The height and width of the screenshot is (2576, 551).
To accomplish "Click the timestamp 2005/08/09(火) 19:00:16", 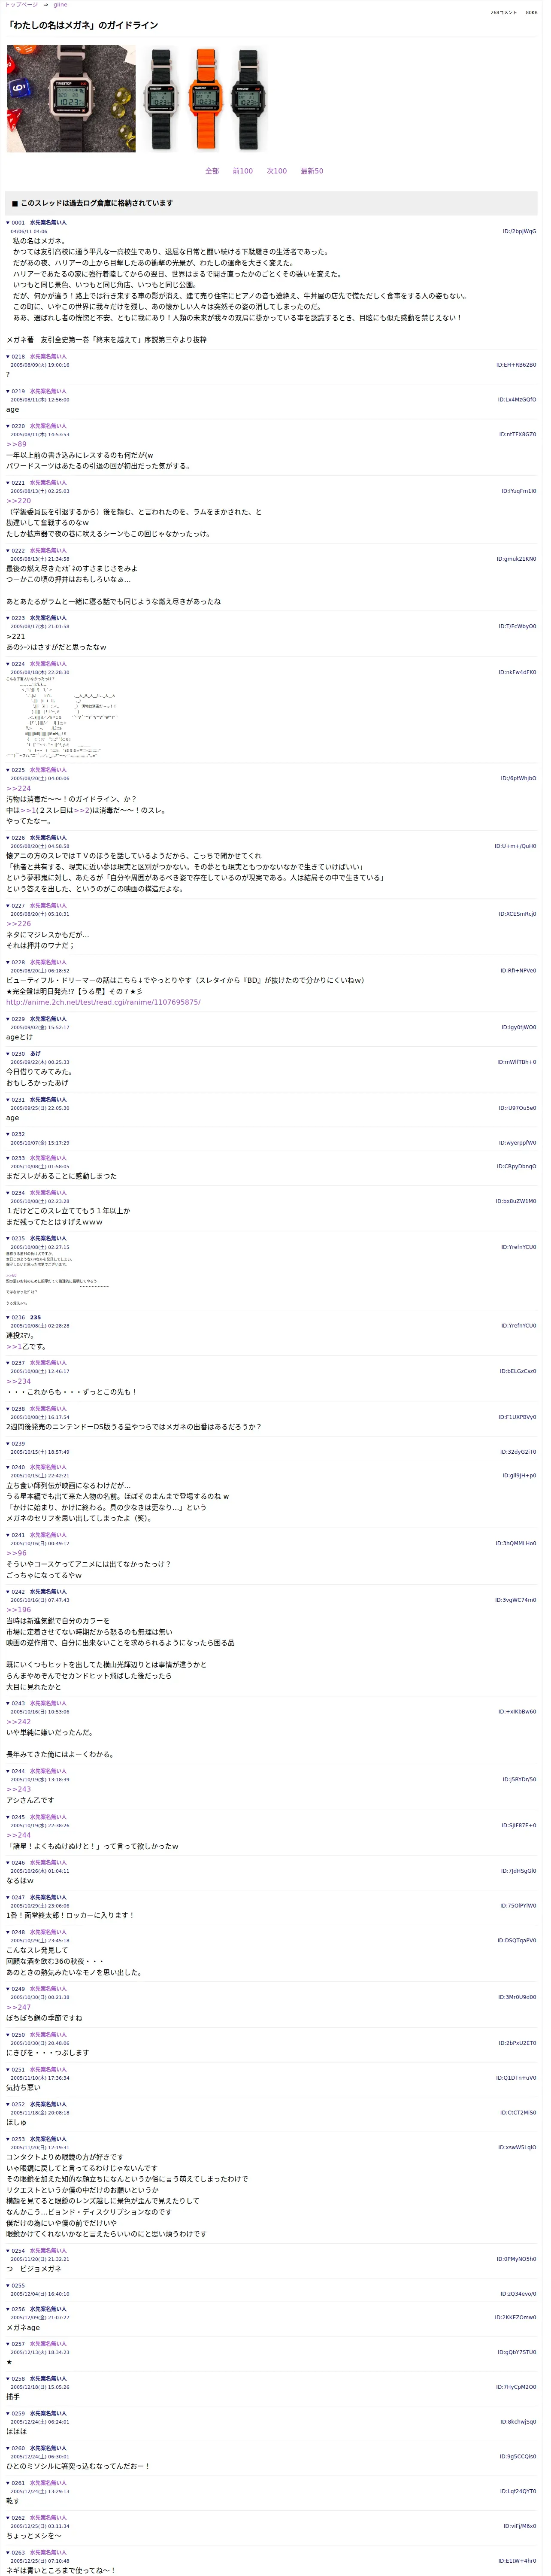I will click(x=40, y=365).
